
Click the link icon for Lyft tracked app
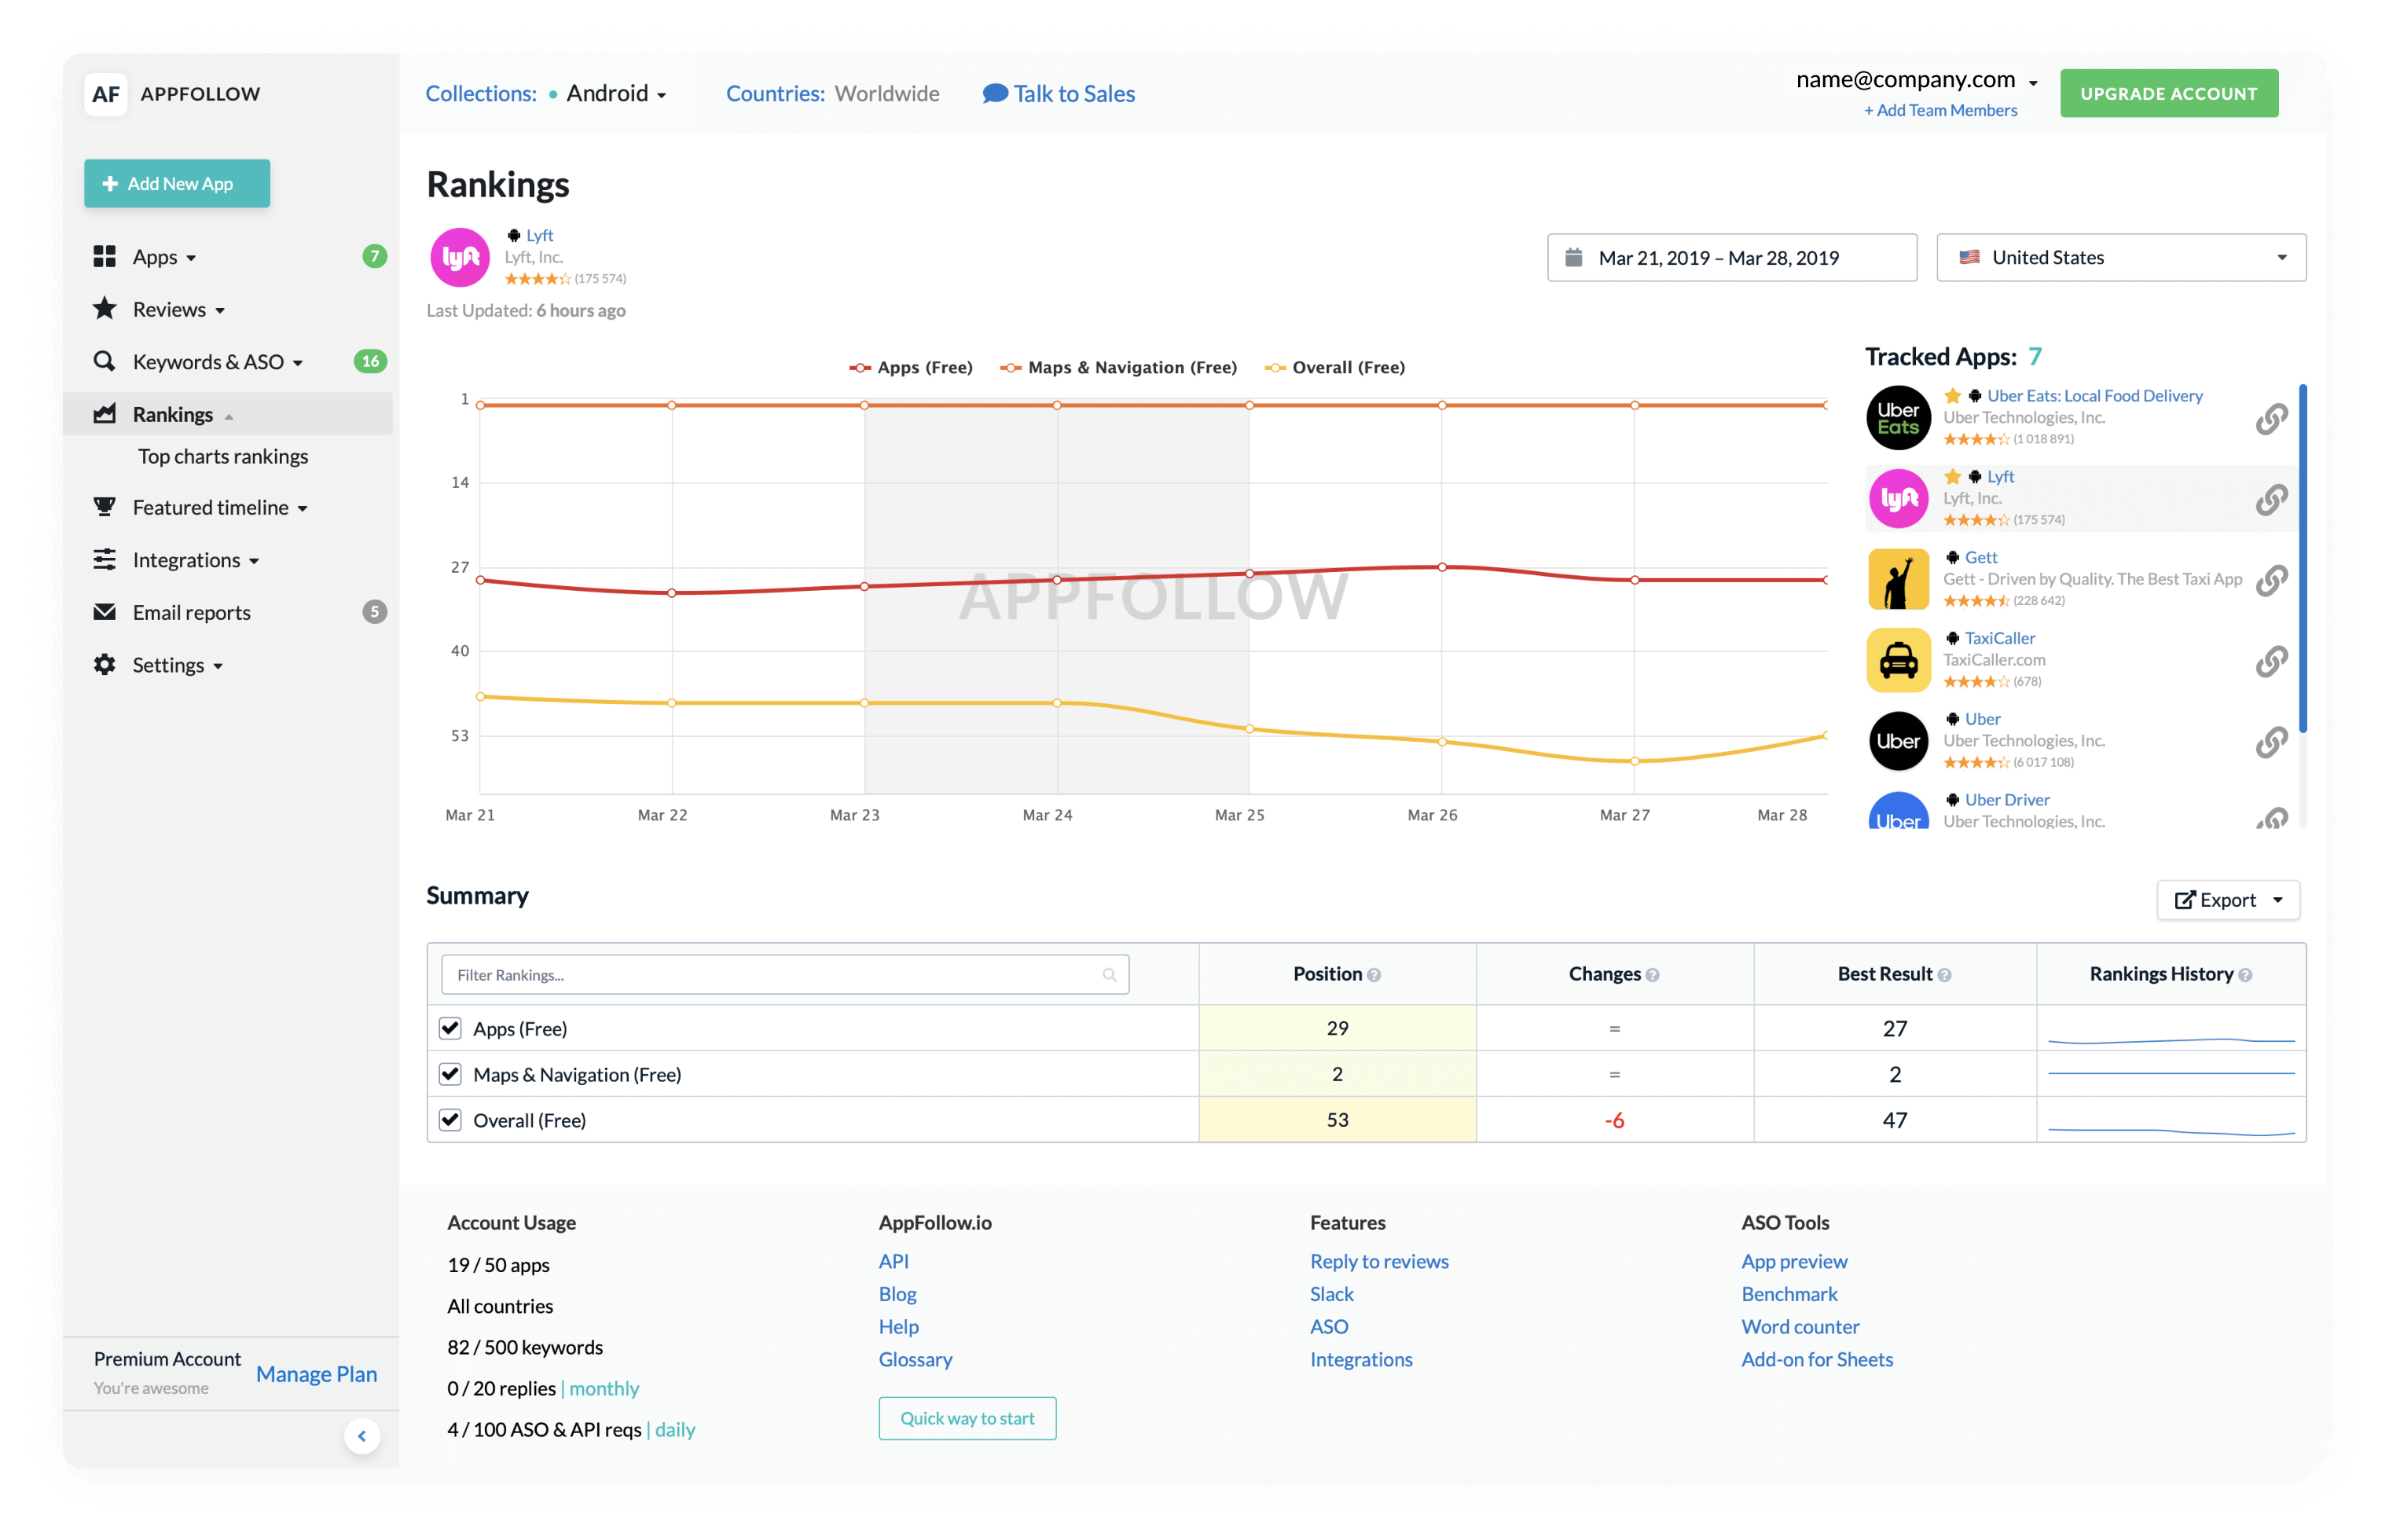(x=2270, y=500)
